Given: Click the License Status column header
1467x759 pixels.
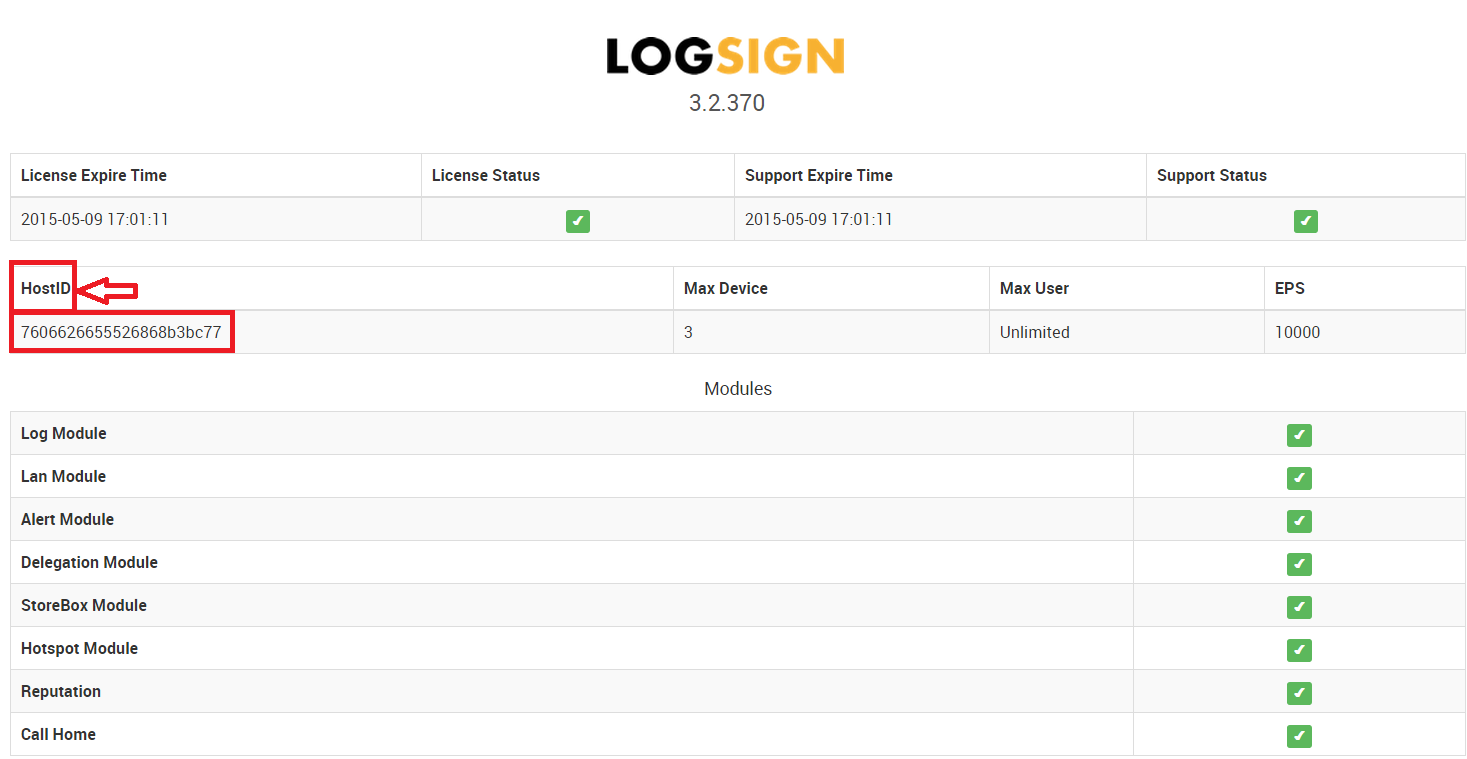Looking at the screenshot, I should [x=486, y=175].
